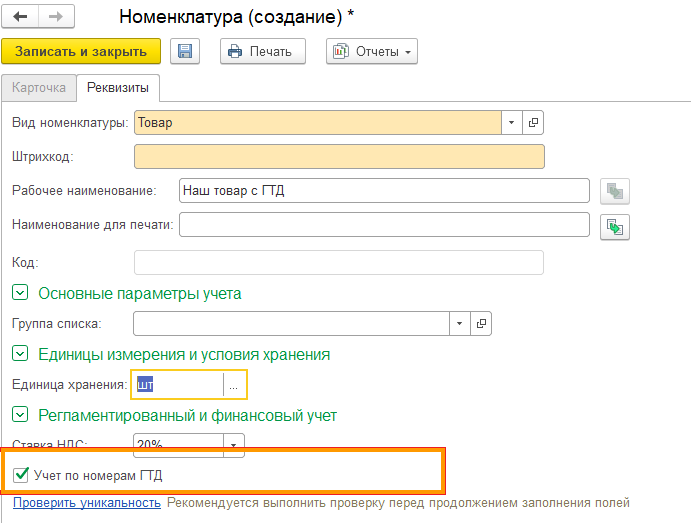Click the 'Проверить уникальность' link
The image size is (691, 523).
pyautogui.click(x=87, y=503)
